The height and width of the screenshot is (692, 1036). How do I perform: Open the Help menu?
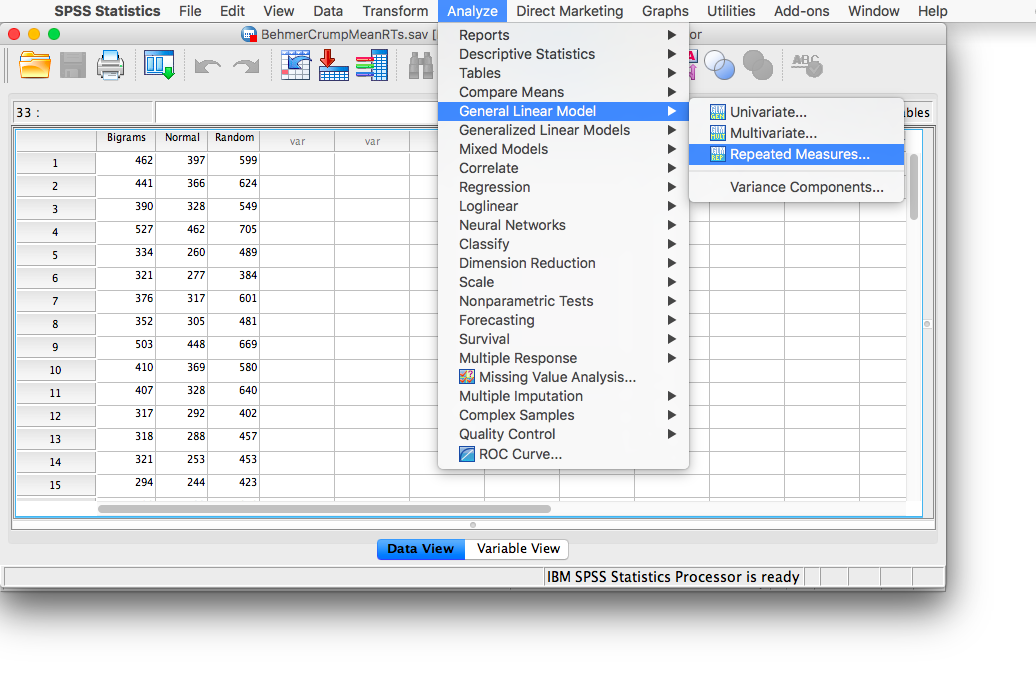click(932, 11)
